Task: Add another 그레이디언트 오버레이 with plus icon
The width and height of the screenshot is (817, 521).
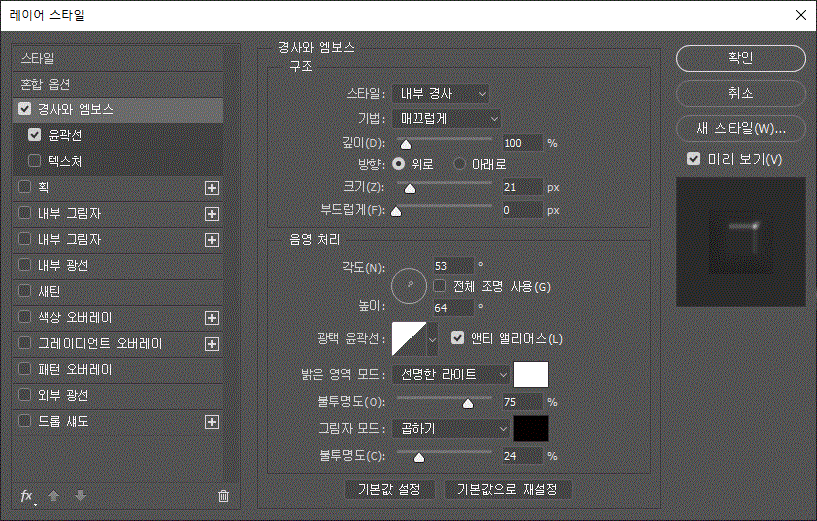Action: [212, 344]
